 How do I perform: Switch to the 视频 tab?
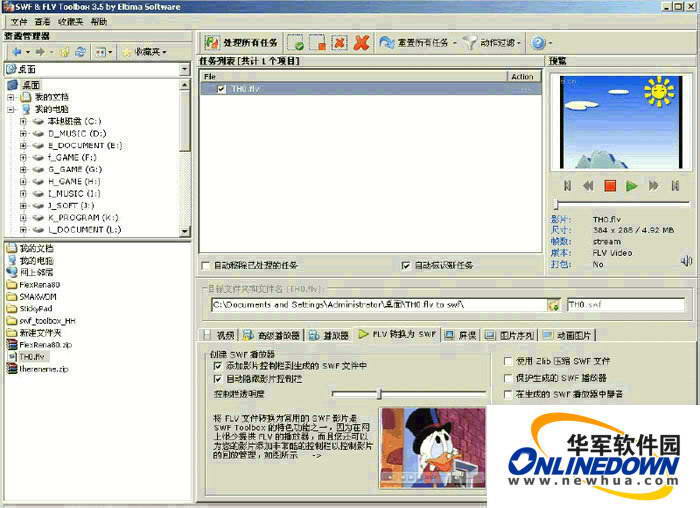pyautogui.click(x=220, y=335)
